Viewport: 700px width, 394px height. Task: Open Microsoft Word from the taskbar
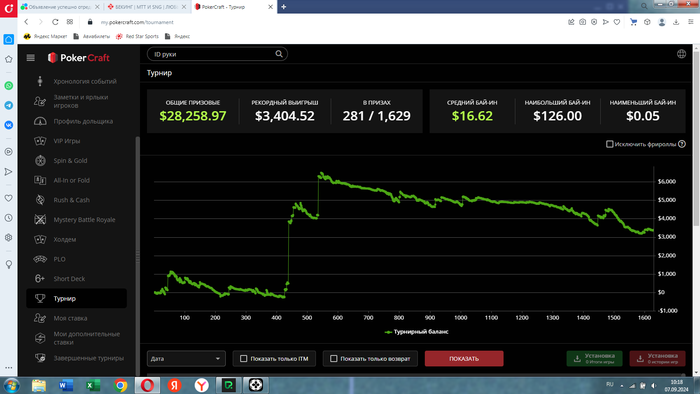coord(66,385)
